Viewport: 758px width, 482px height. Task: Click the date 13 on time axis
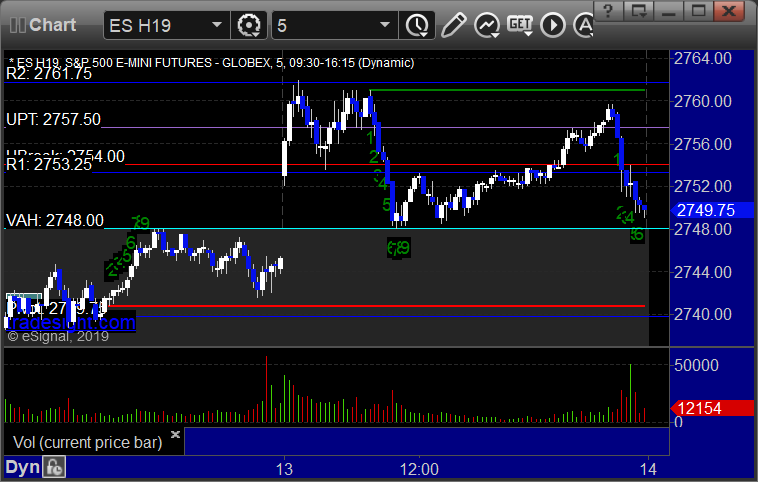click(x=284, y=469)
